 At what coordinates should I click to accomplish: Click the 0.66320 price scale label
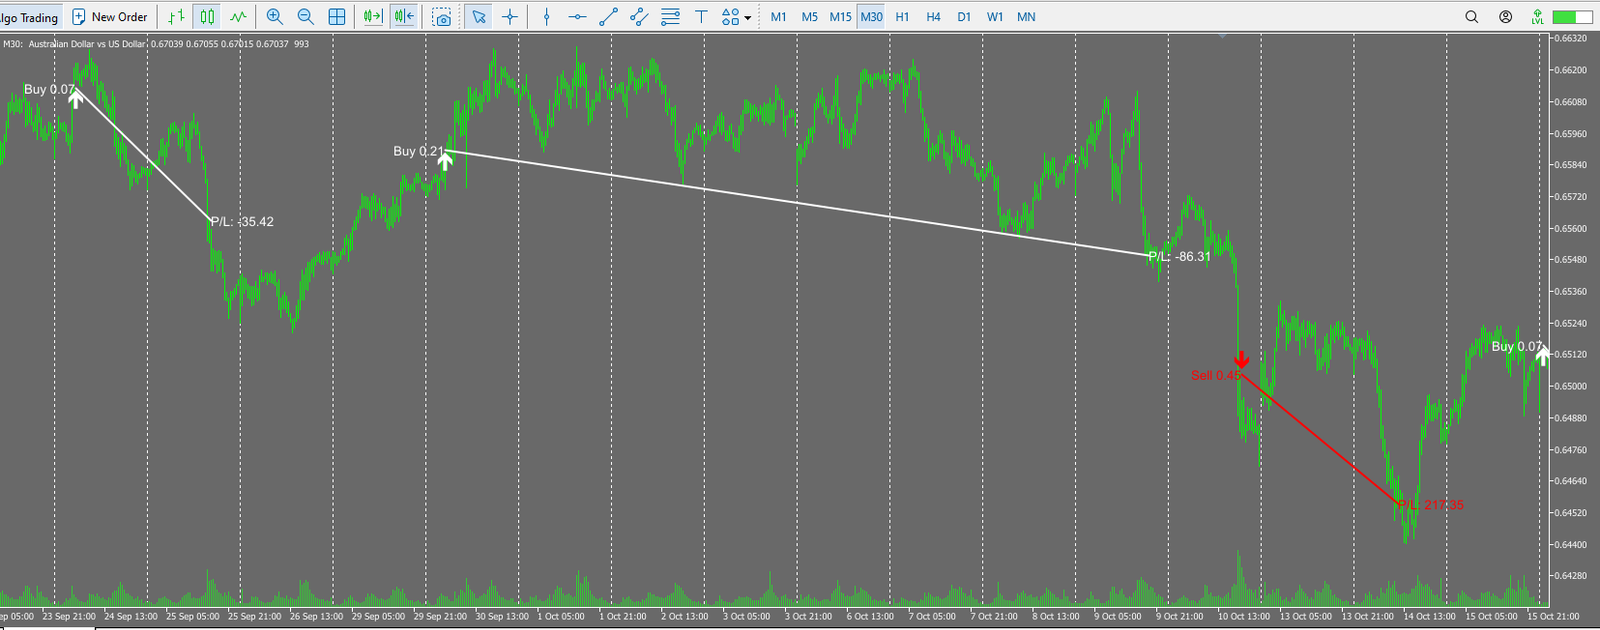click(1573, 38)
